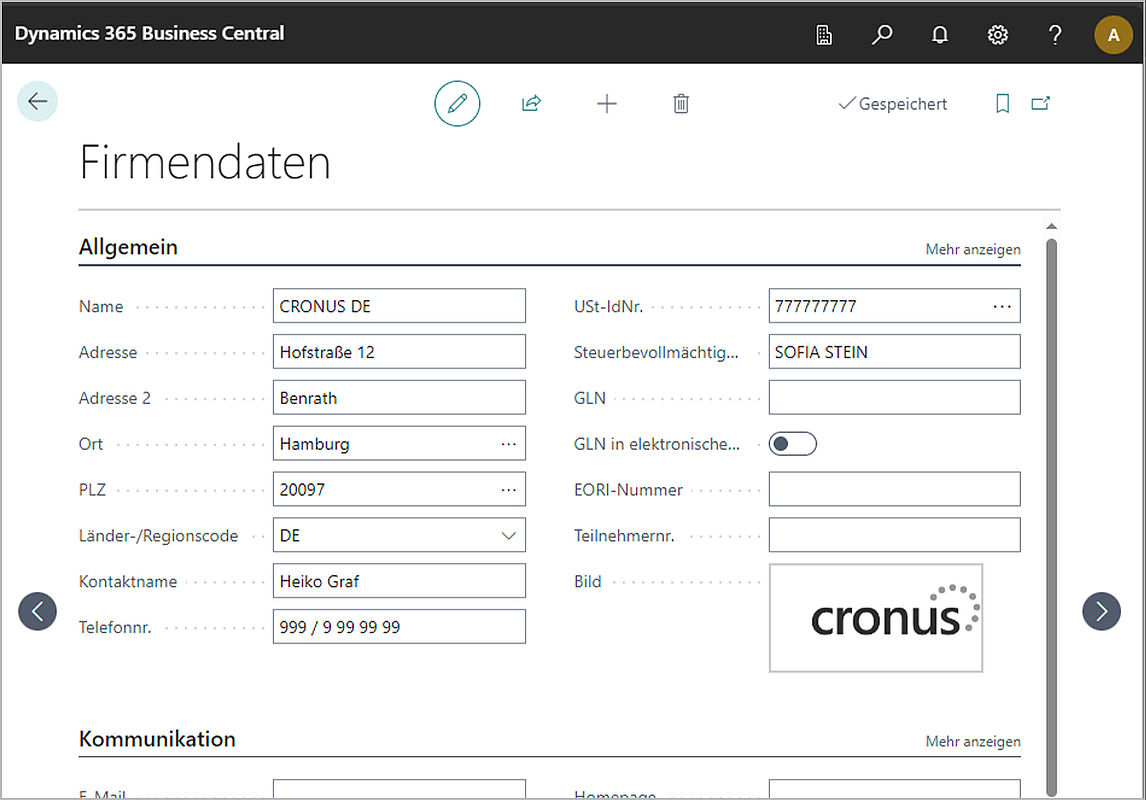The width and height of the screenshot is (1146, 800).
Task: Click the plus new record icon
Action: coord(607,104)
